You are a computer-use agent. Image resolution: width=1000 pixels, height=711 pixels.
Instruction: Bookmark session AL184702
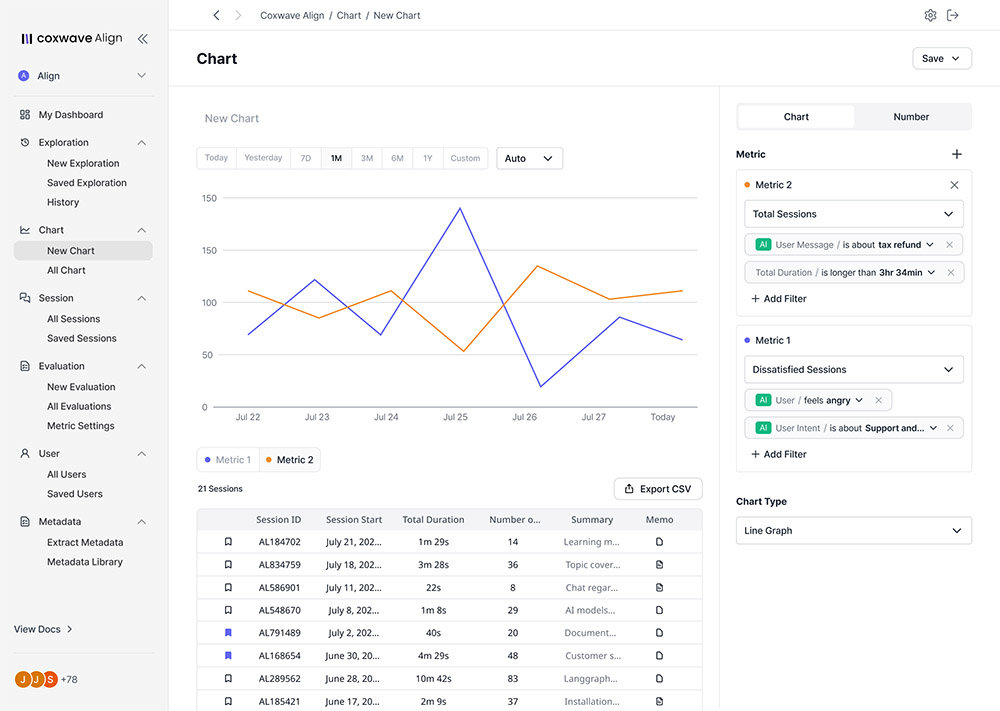tap(228, 542)
